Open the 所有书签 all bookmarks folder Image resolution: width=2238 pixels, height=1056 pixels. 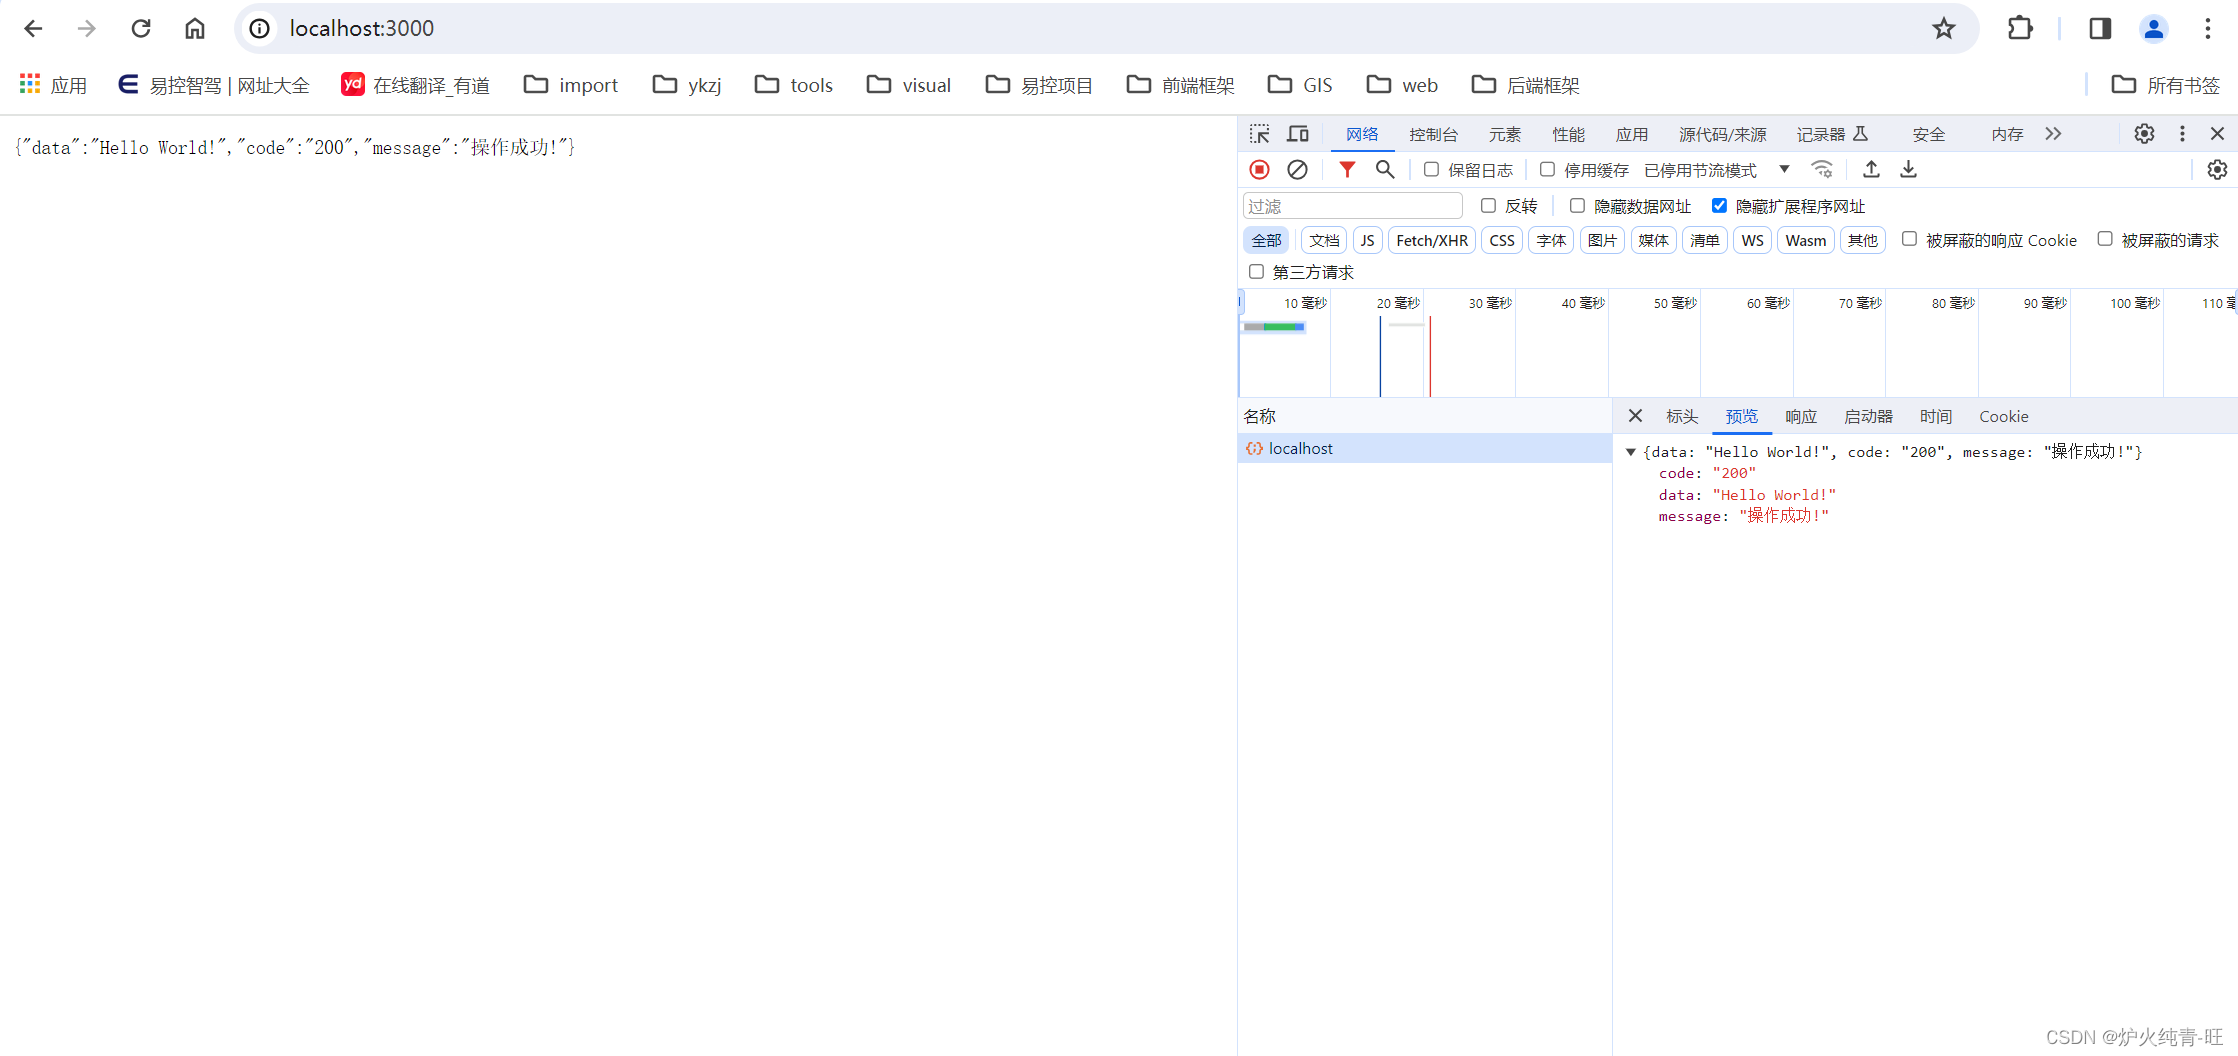[2166, 85]
